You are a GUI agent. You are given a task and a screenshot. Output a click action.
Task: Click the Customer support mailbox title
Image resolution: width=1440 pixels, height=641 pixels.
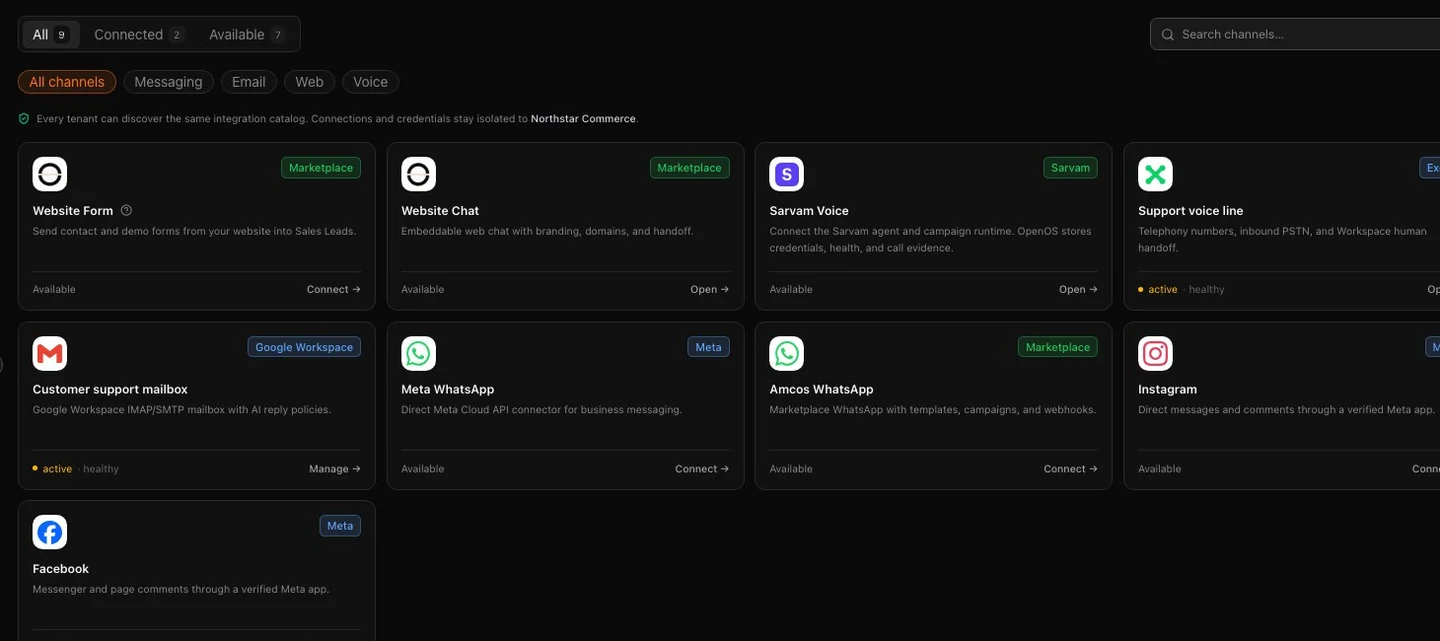(x=110, y=389)
